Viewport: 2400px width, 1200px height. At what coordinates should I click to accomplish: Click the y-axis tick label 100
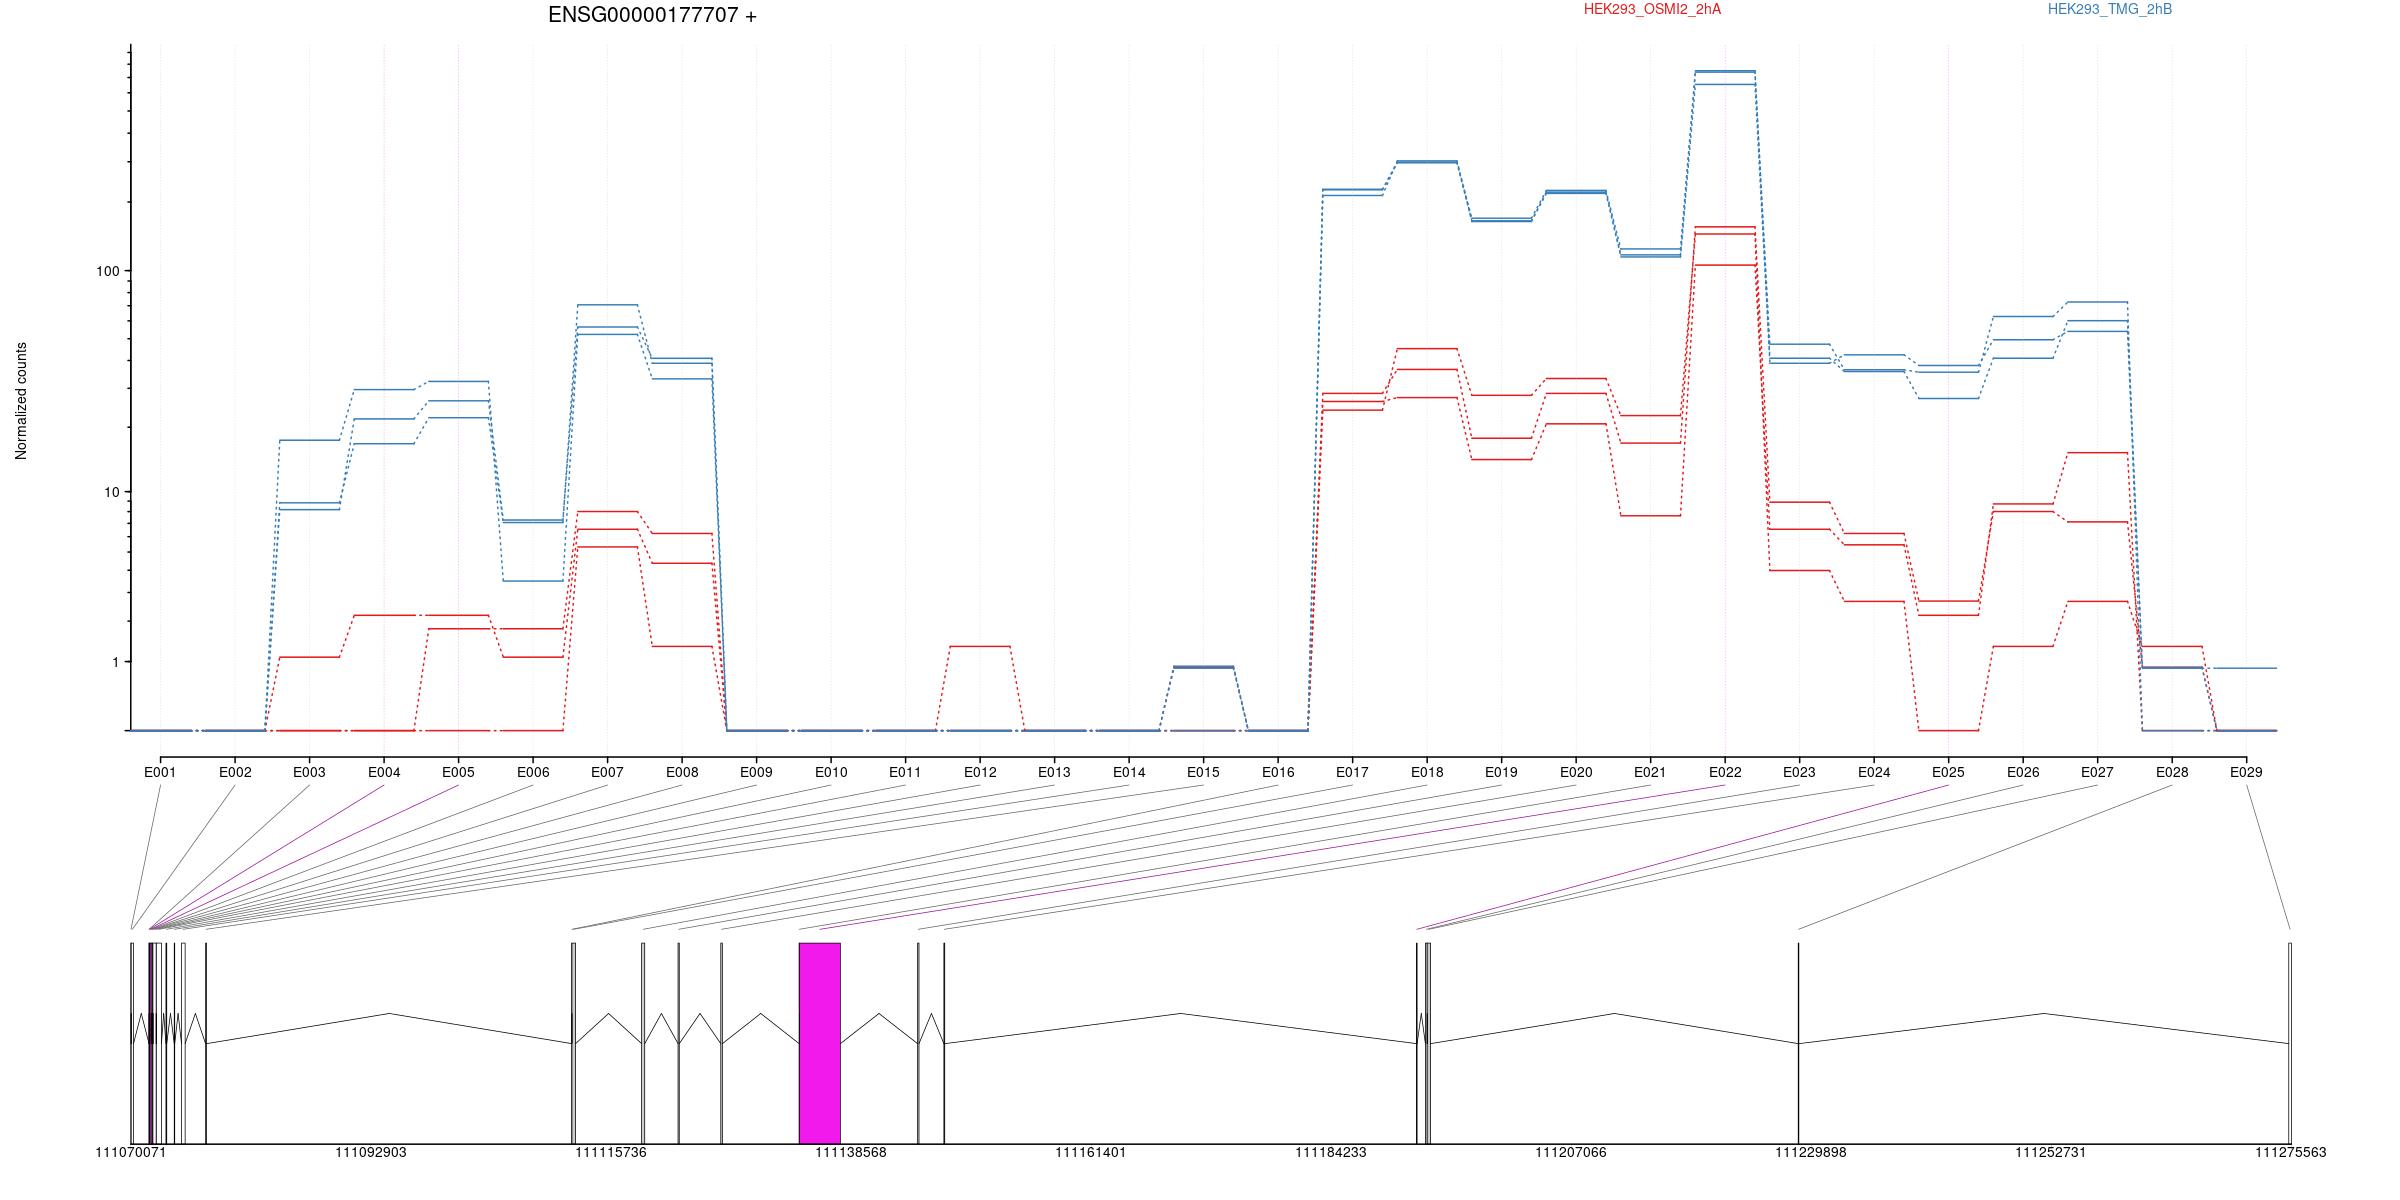[x=107, y=271]
